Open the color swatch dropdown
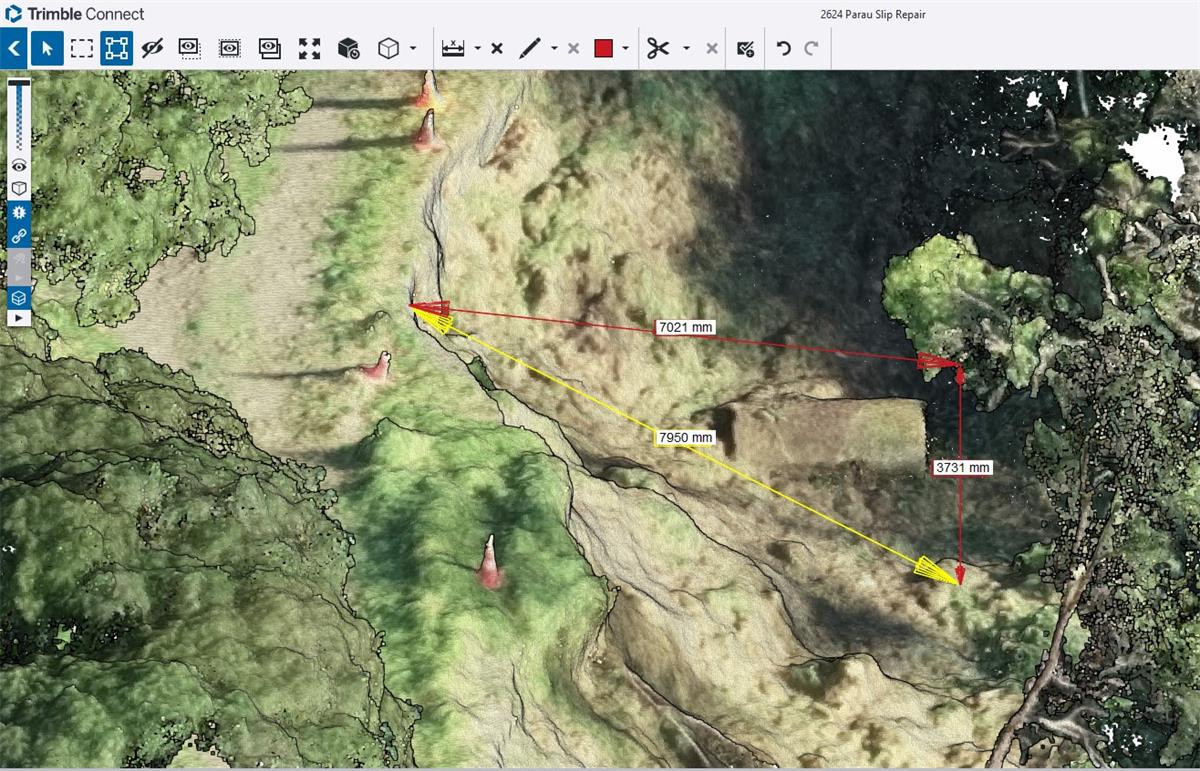This screenshot has width=1200, height=771. click(x=625, y=48)
